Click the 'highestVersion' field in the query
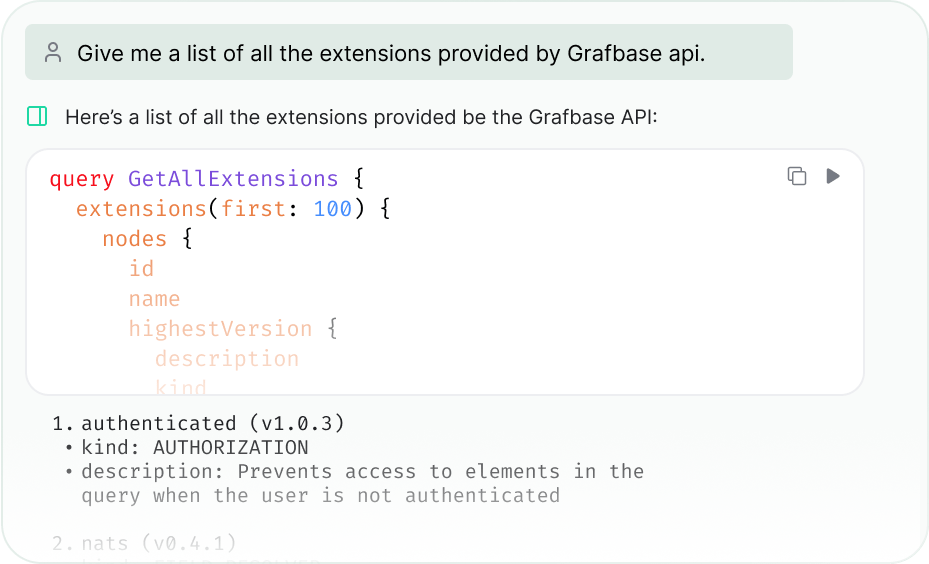929x564 pixels. click(x=220, y=329)
